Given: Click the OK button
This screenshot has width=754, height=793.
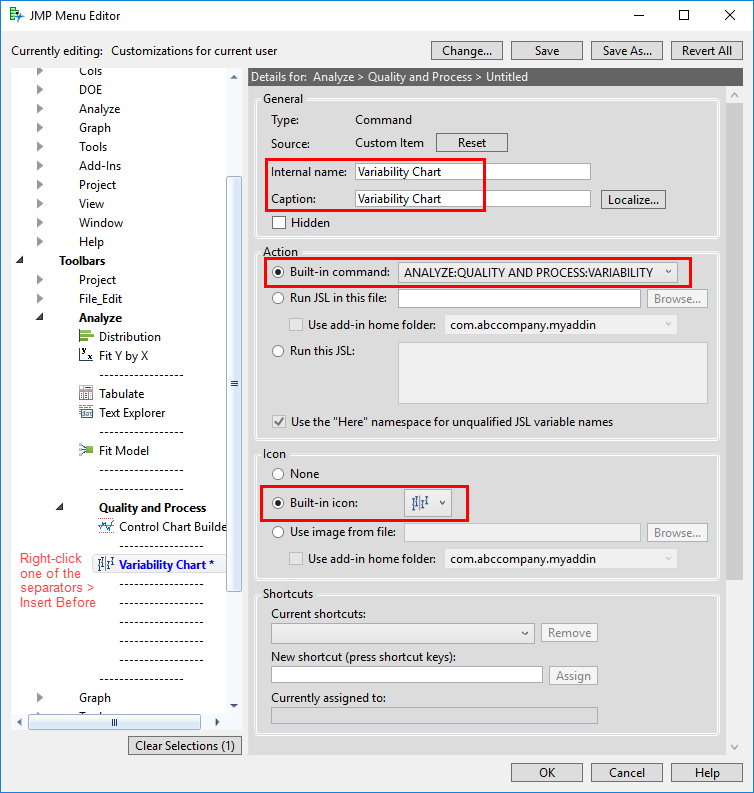Looking at the screenshot, I should 547,772.
